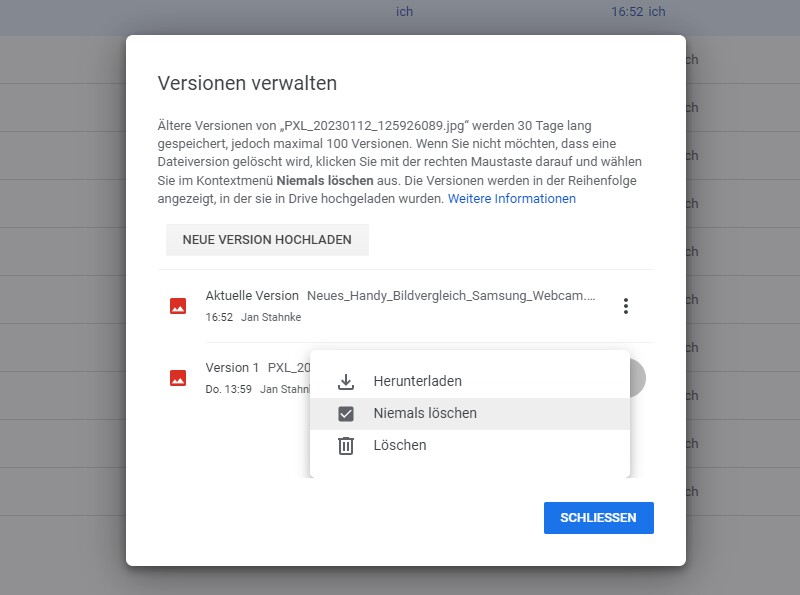This screenshot has height=595, width=800.
Task: Click the gray options circle on Version 1 row
Action: [x=637, y=377]
